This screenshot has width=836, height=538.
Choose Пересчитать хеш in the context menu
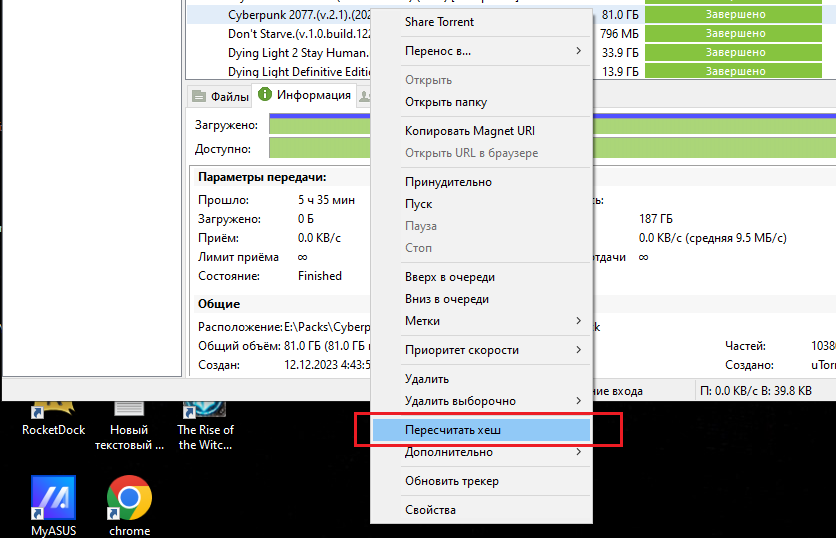click(481, 430)
